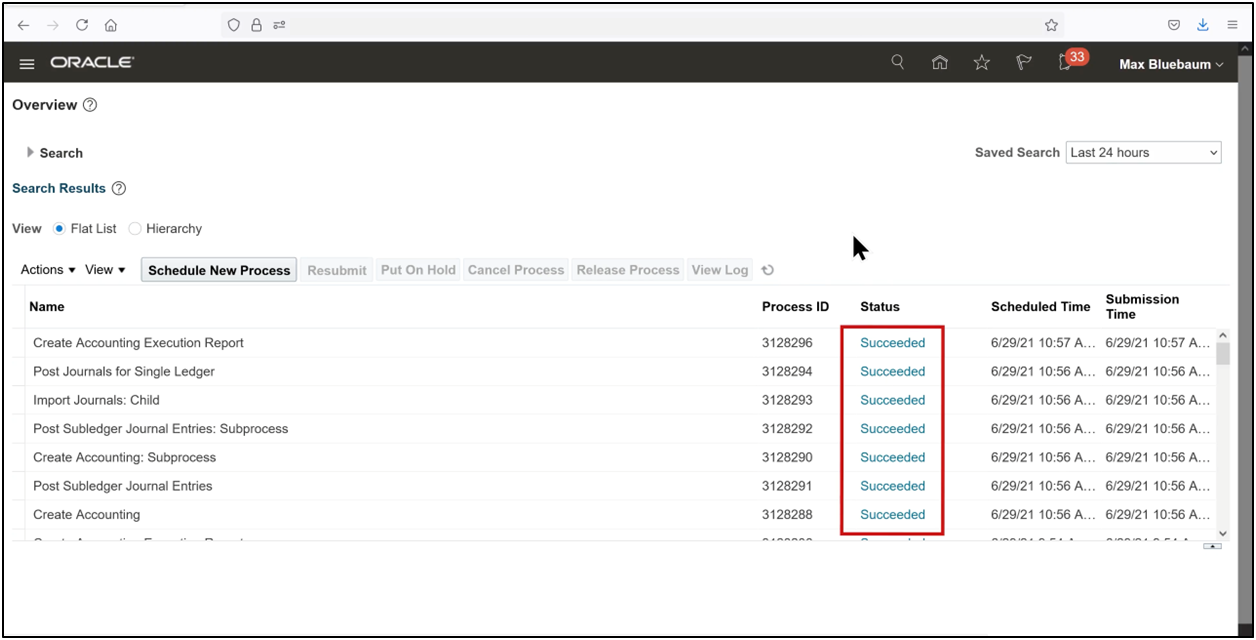Open the navigator hamburger menu

tap(27, 62)
